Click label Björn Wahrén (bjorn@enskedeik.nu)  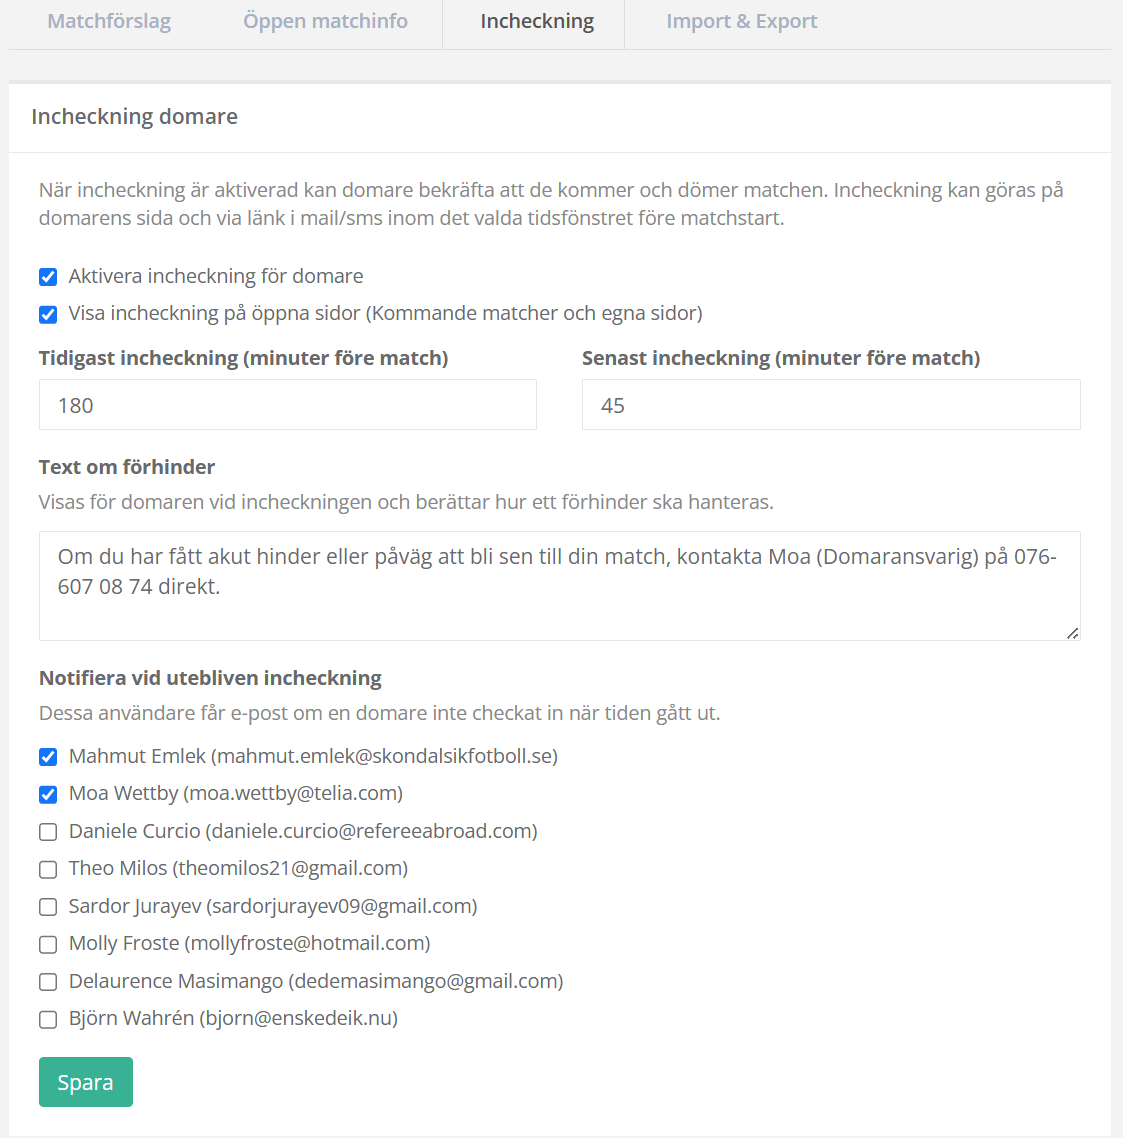[233, 1018]
